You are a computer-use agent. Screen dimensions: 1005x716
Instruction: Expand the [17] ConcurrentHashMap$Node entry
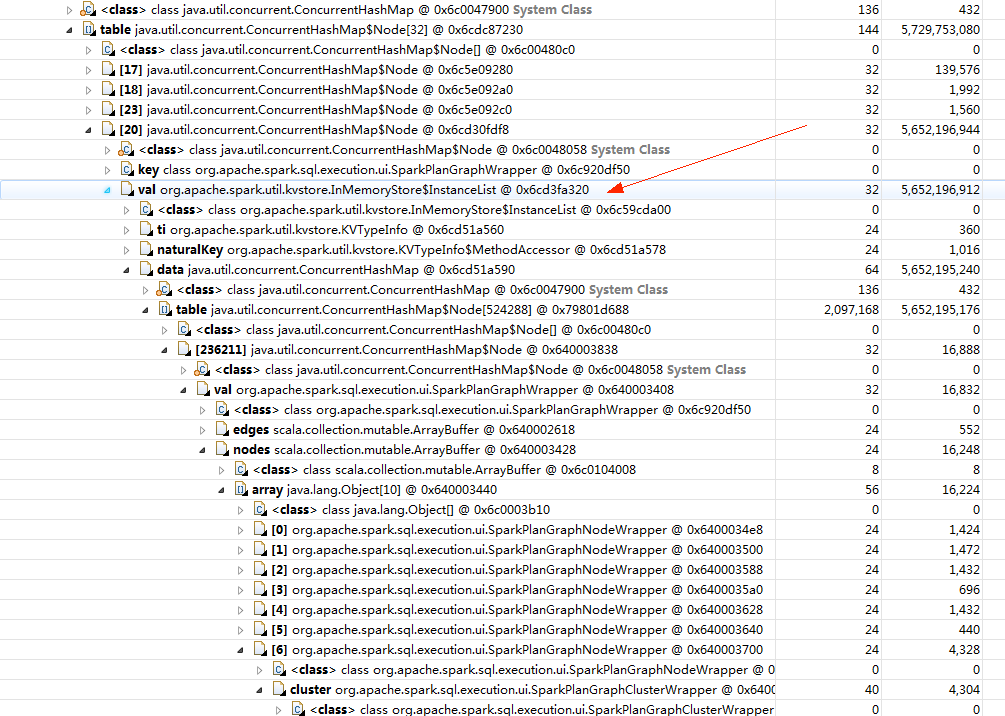coord(88,70)
